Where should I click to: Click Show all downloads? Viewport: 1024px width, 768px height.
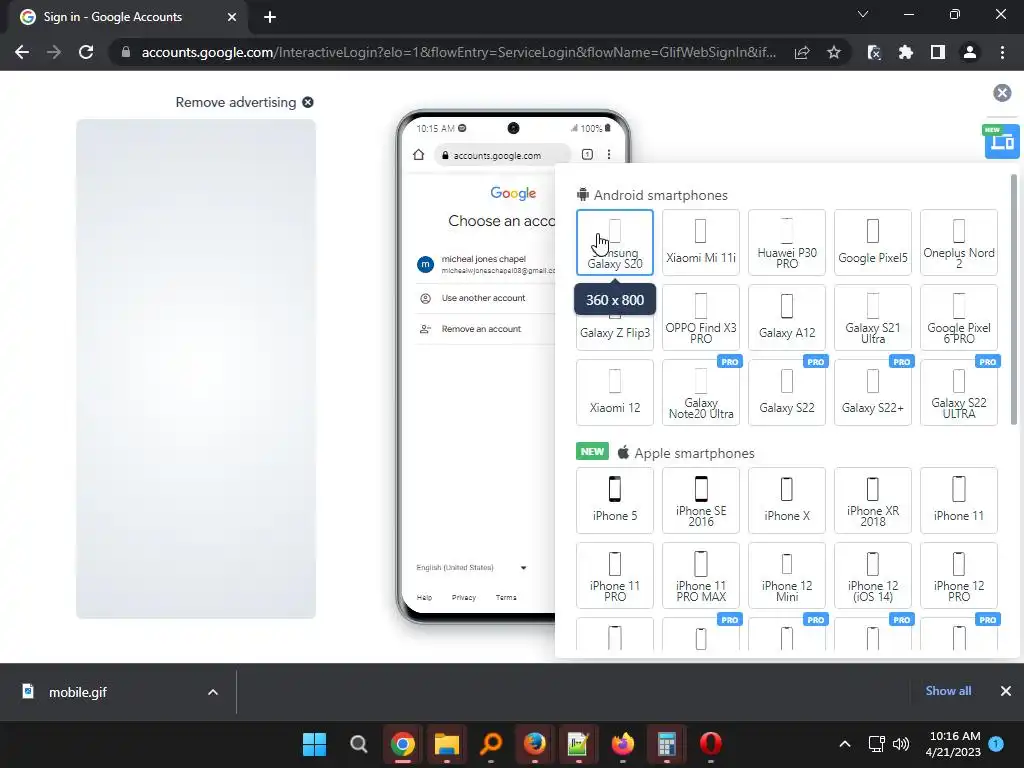coord(948,691)
